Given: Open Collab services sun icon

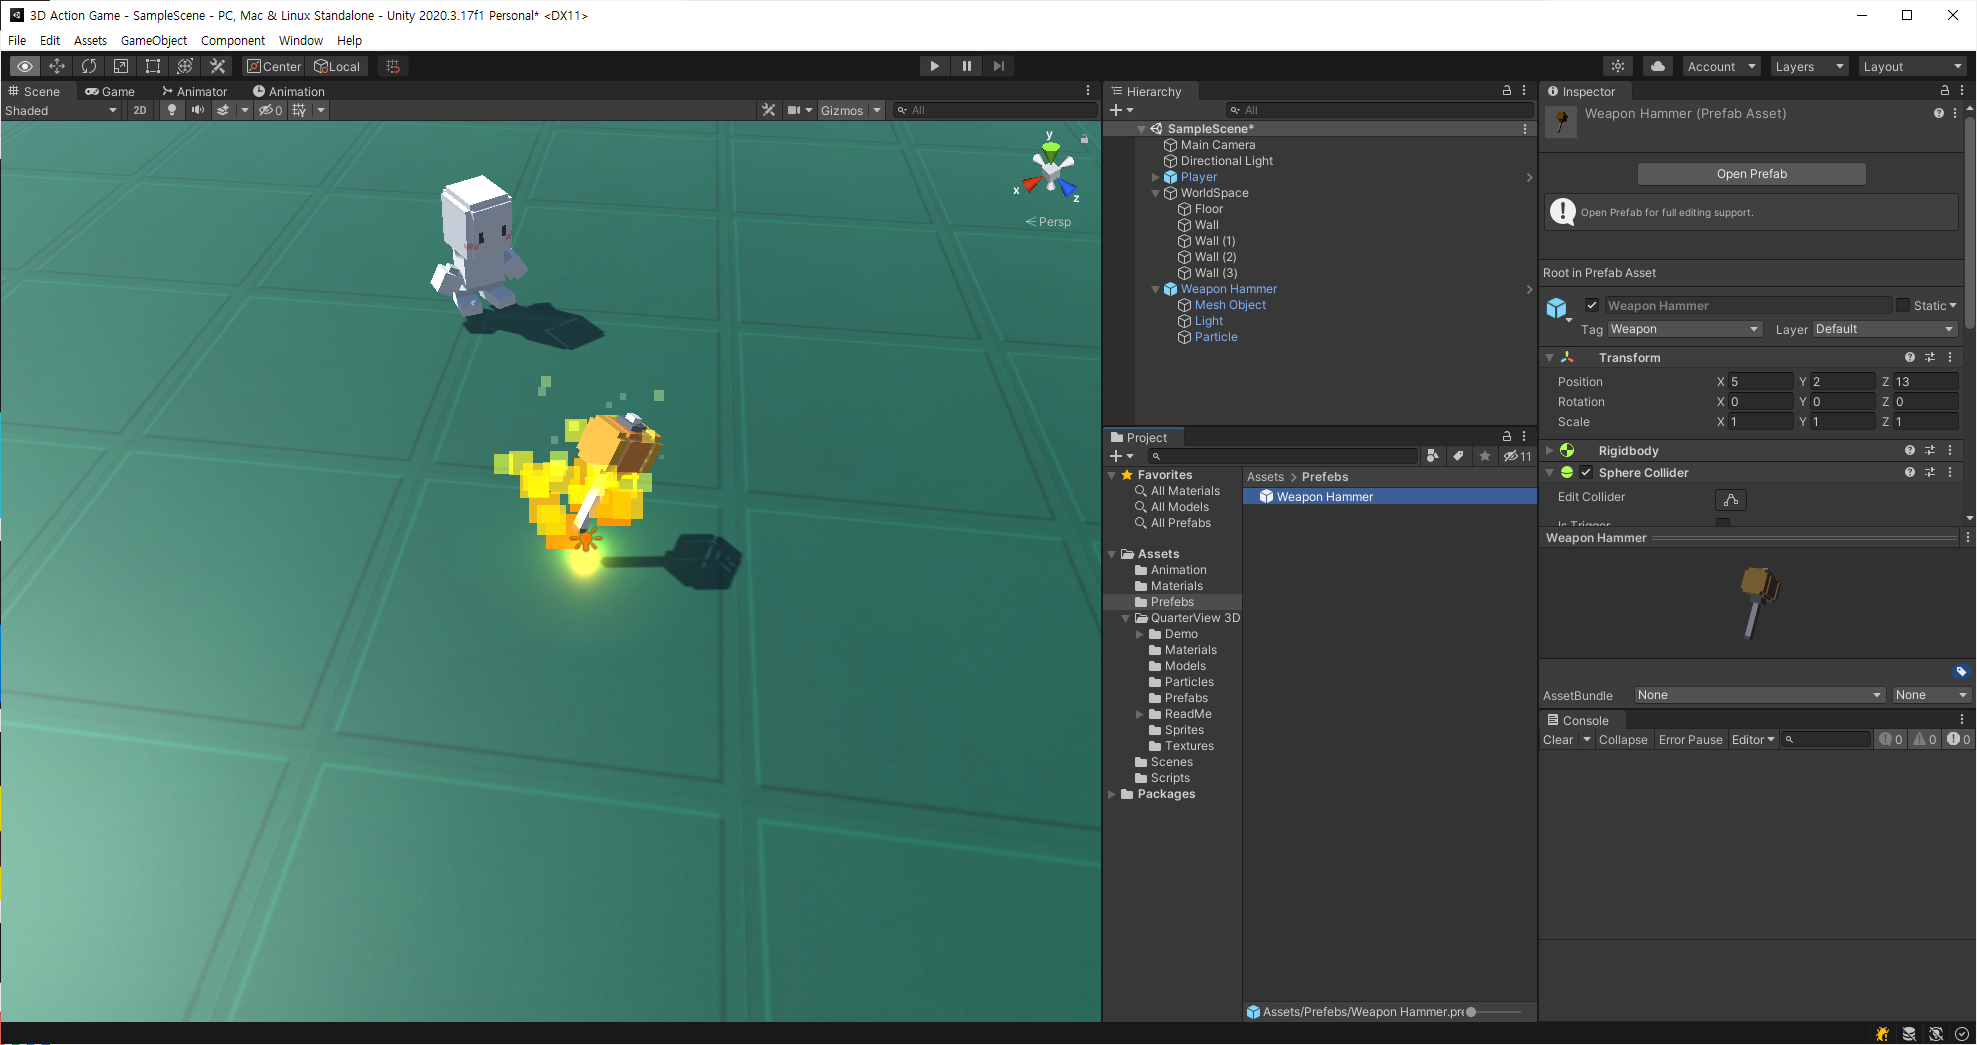Looking at the screenshot, I should pyautogui.click(x=1618, y=66).
